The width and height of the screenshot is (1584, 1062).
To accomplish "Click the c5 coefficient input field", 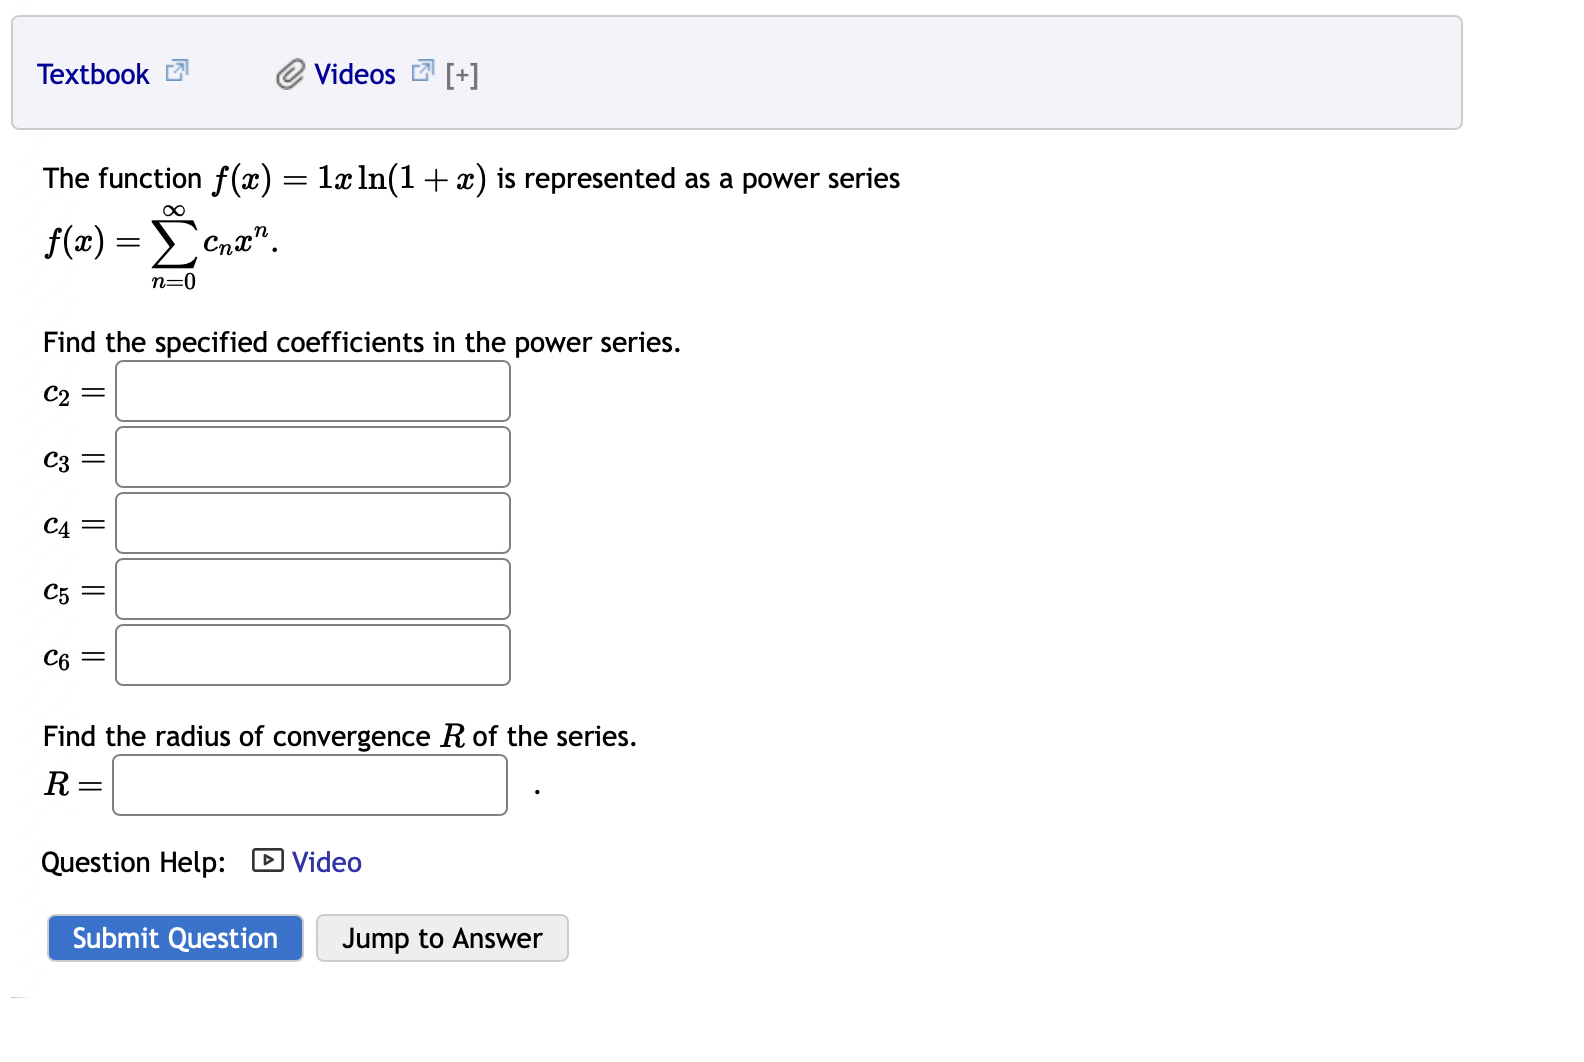I will point(312,588).
